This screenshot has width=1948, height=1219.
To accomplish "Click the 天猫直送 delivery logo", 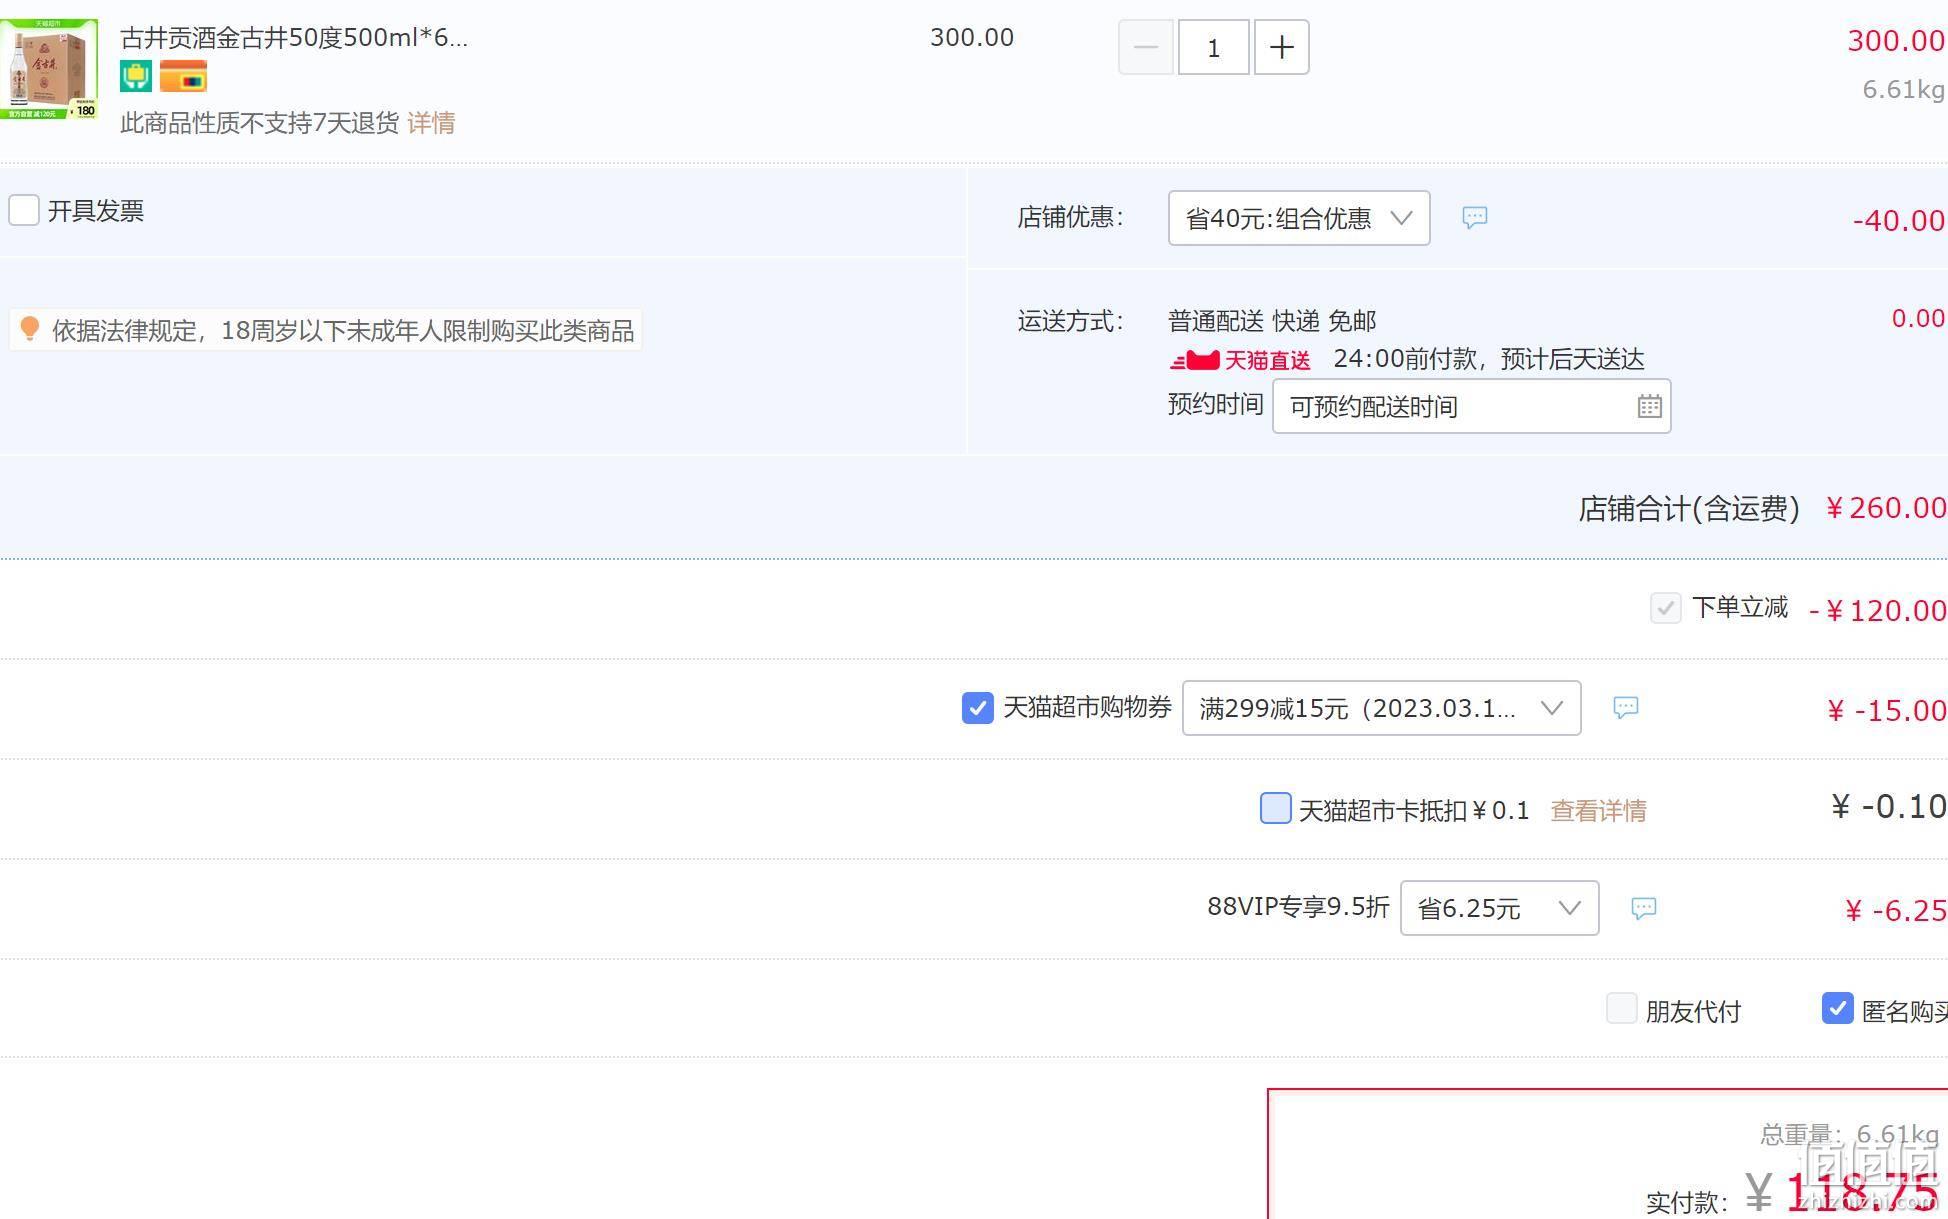I will click(x=1240, y=360).
